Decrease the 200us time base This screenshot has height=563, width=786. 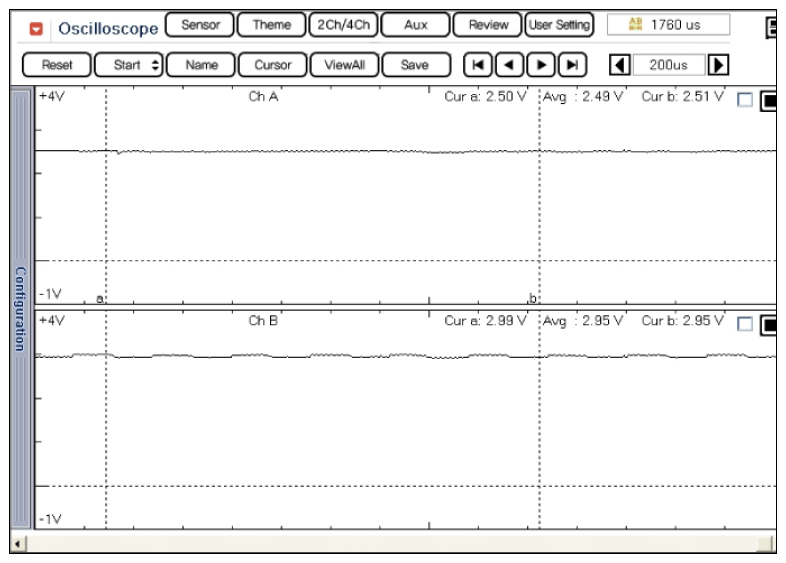click(x=620, y=64)
